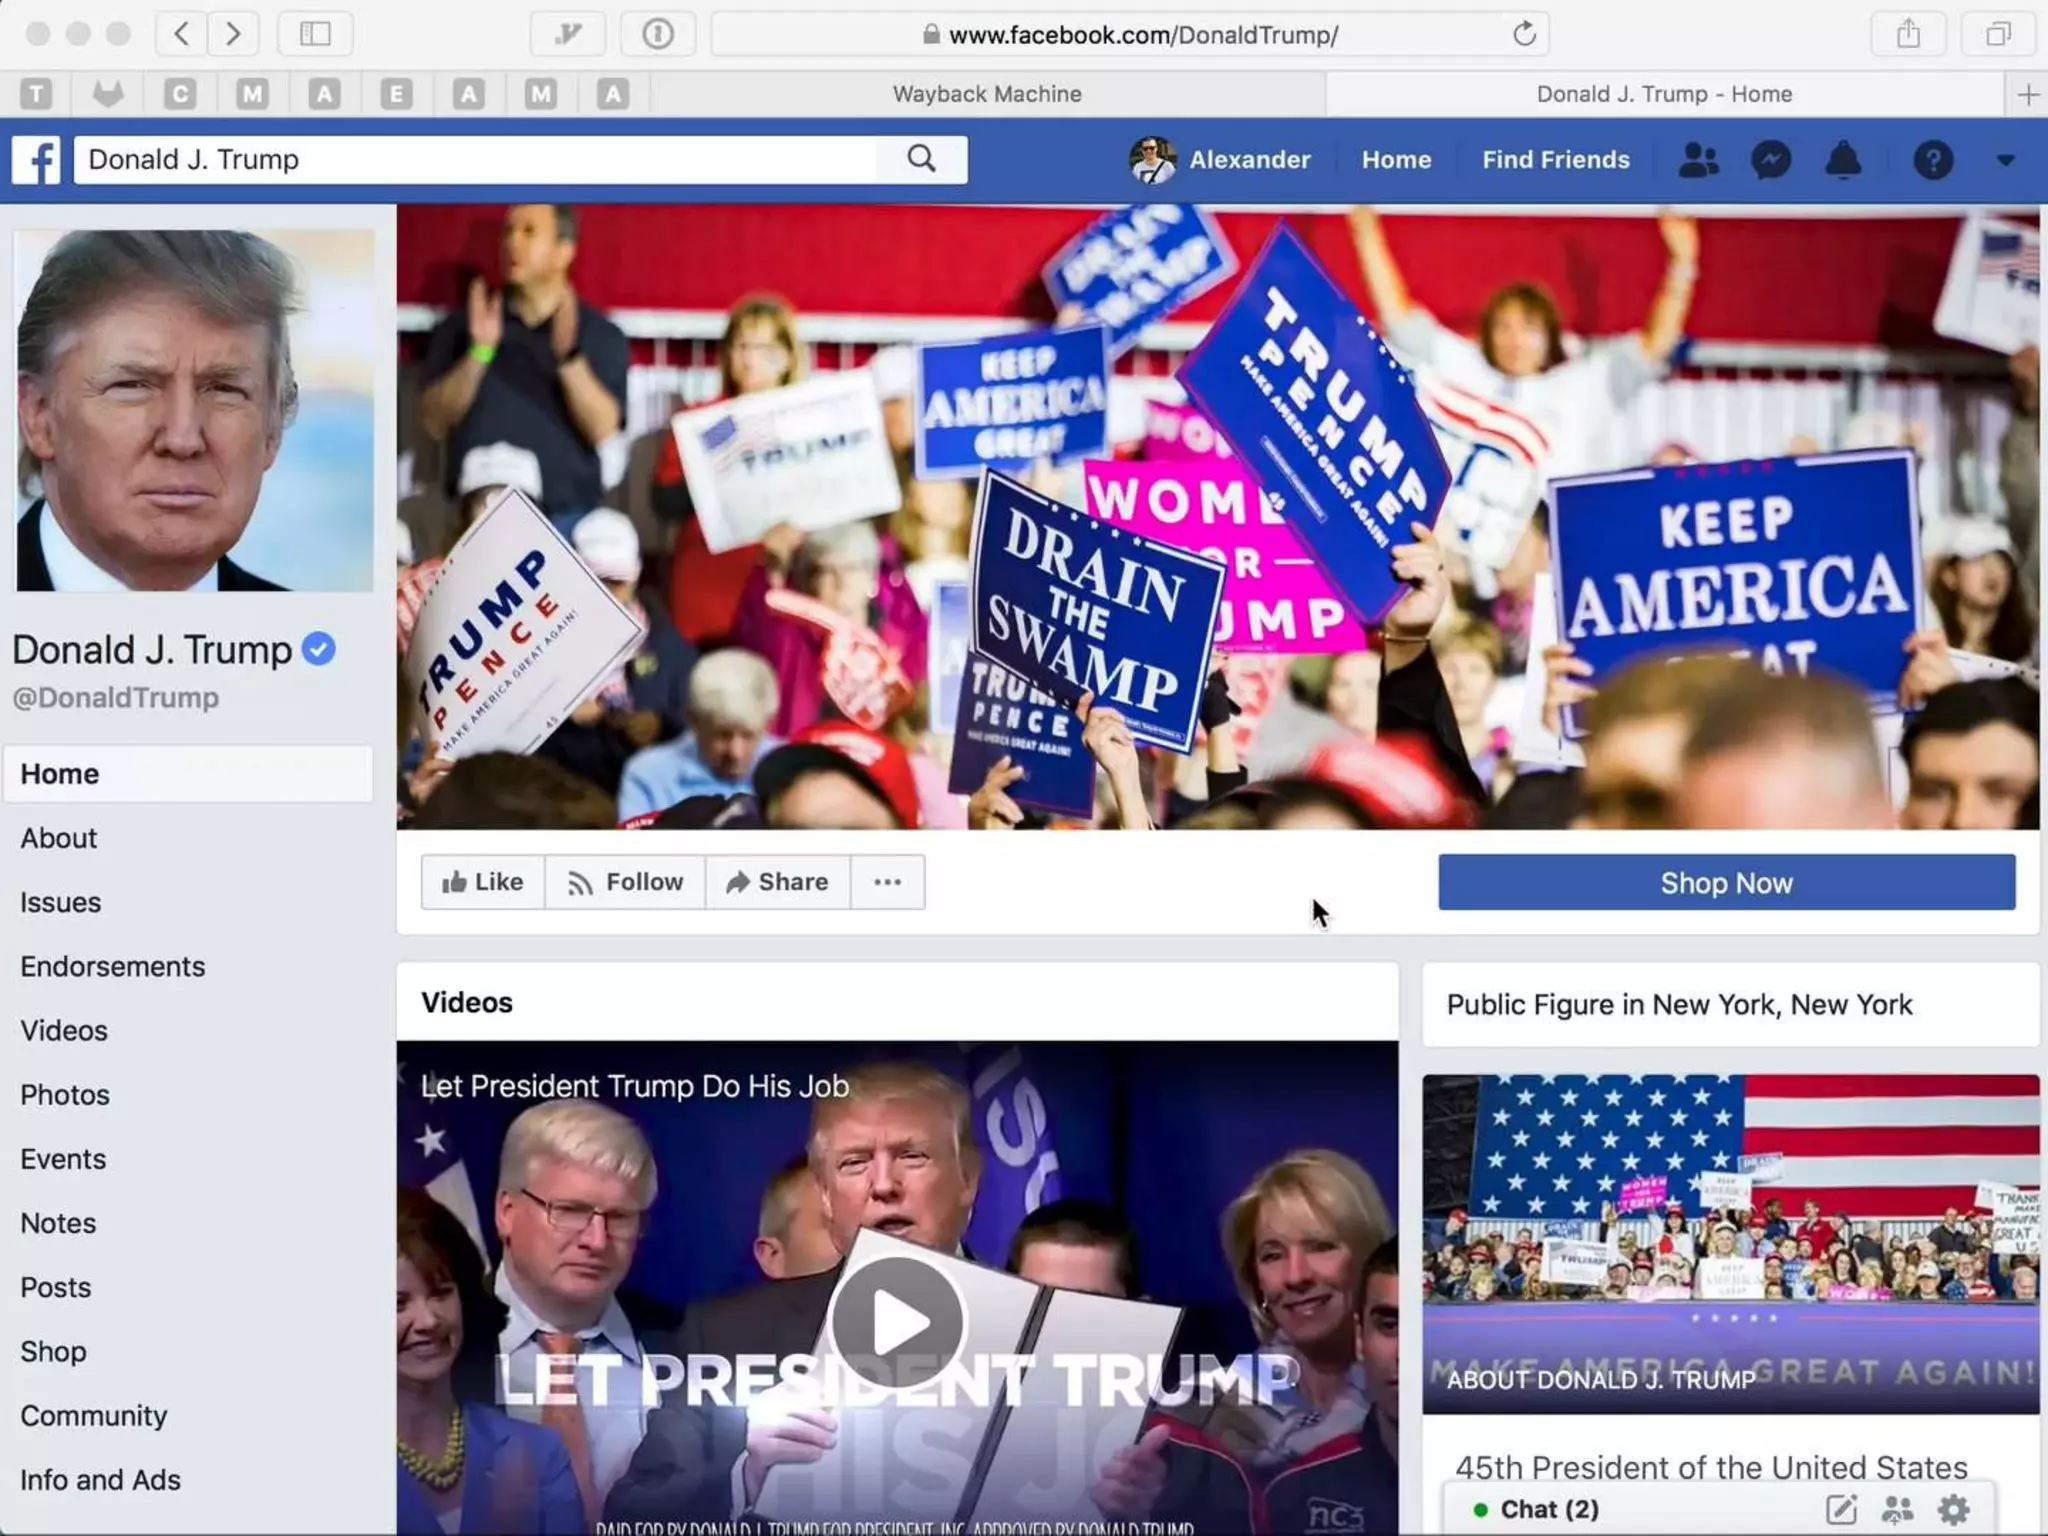Reload the page in Safari
This screenshot has width=2048, height=1536.
coord(1524,34)
